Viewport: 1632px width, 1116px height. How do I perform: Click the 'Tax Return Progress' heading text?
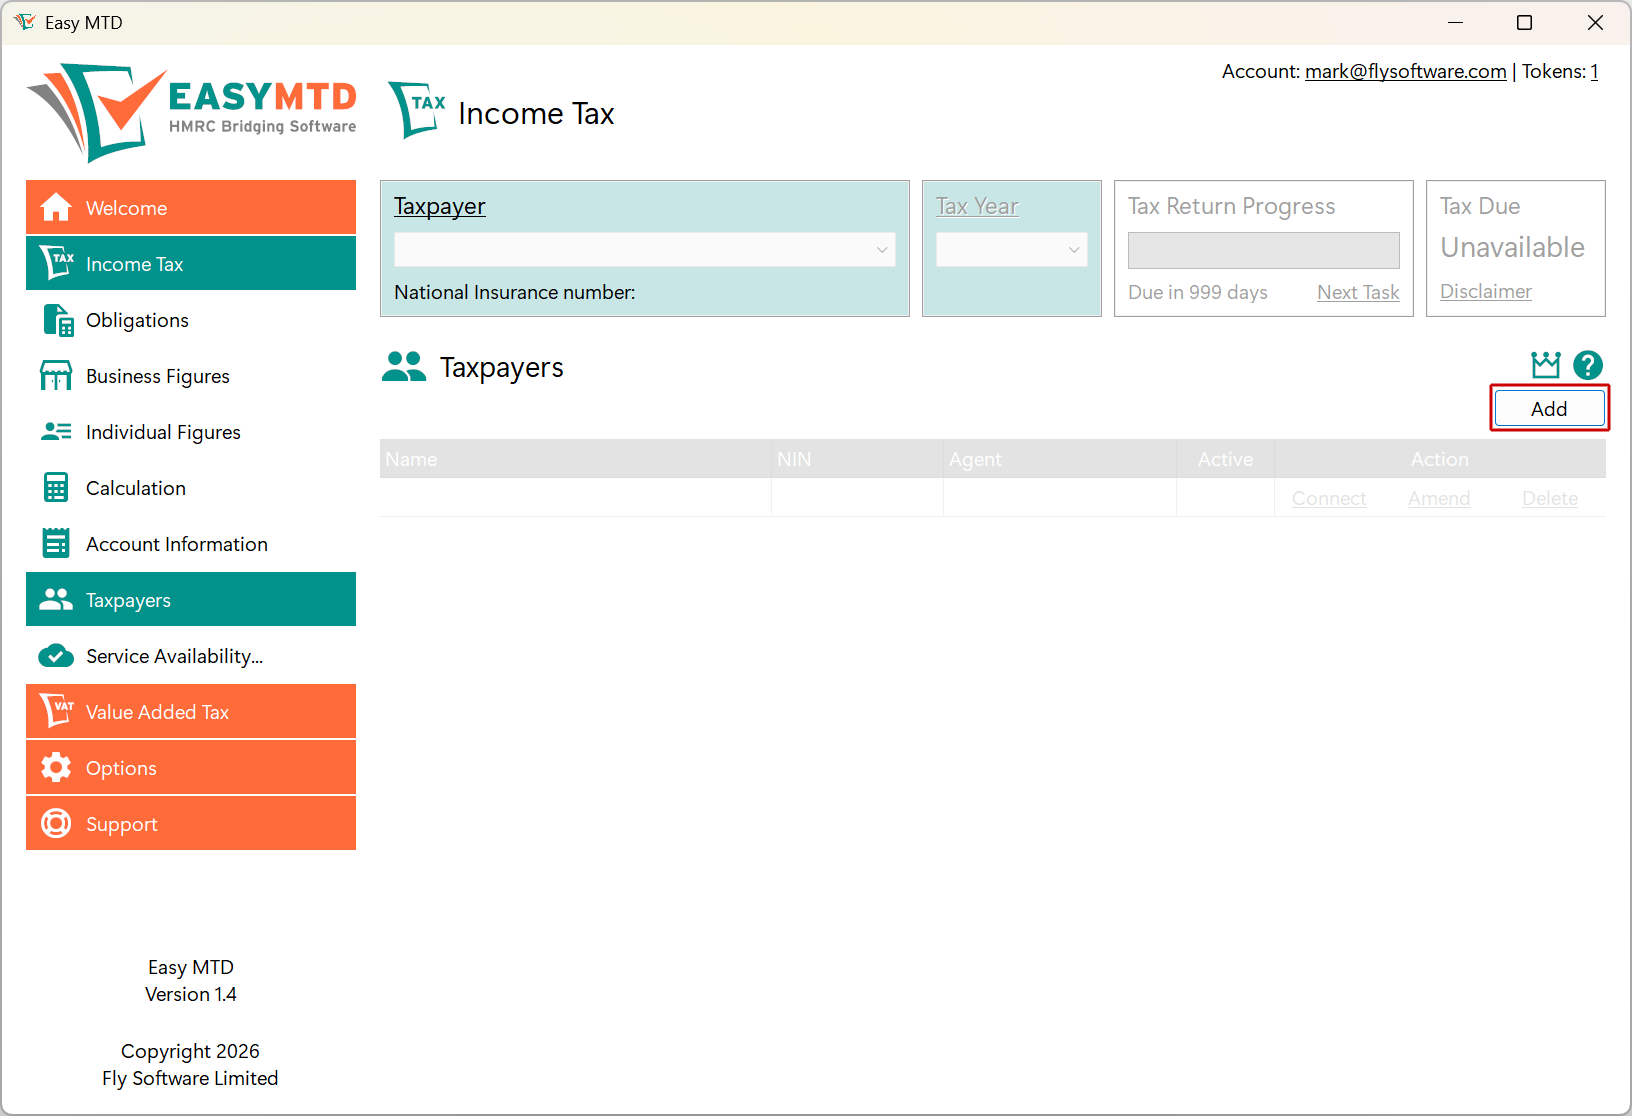click(1231, 206)
